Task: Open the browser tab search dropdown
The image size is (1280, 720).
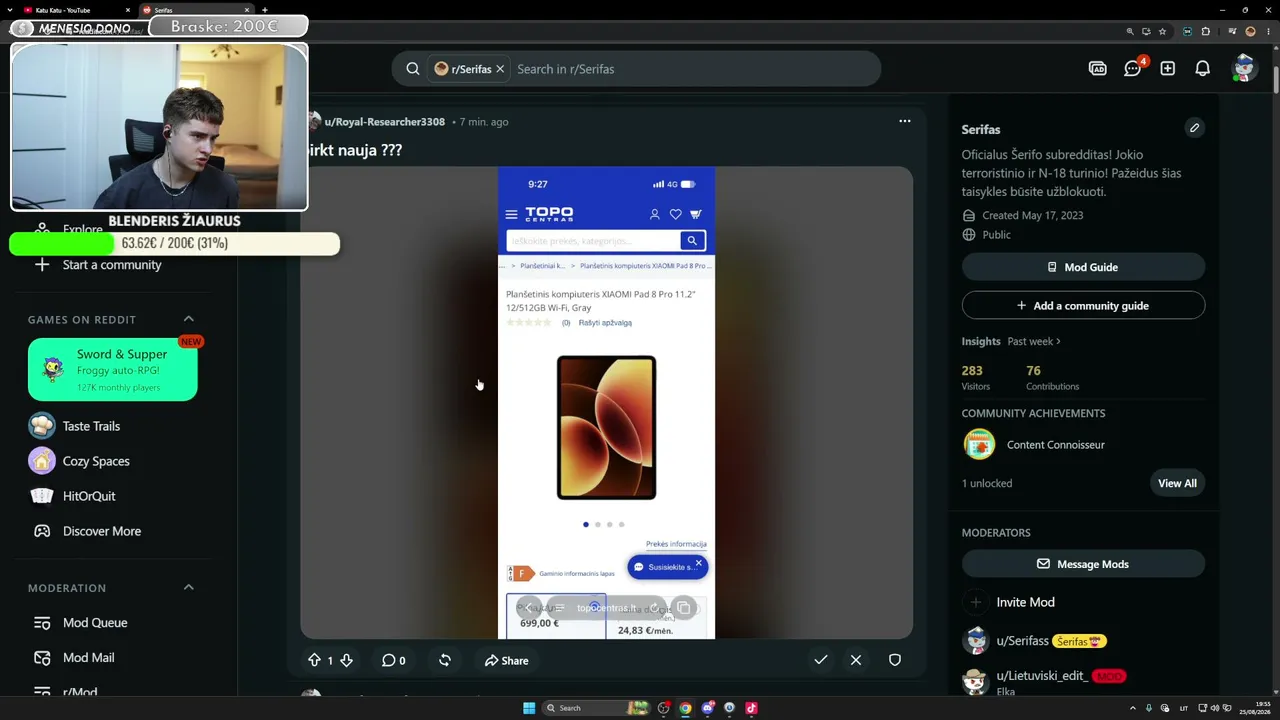Action: pos(8,10)
